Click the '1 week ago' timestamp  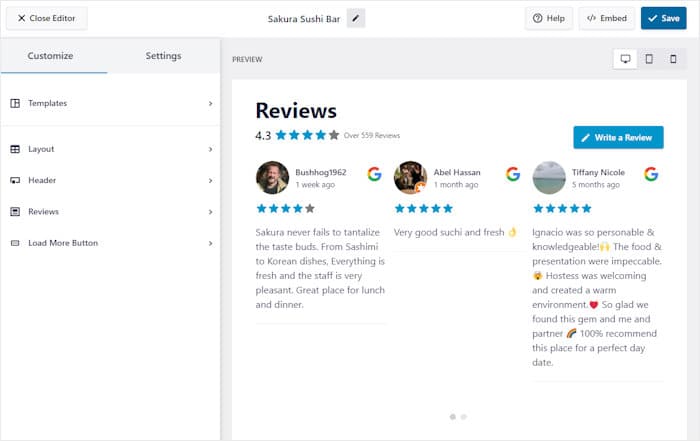coord(315,184)
